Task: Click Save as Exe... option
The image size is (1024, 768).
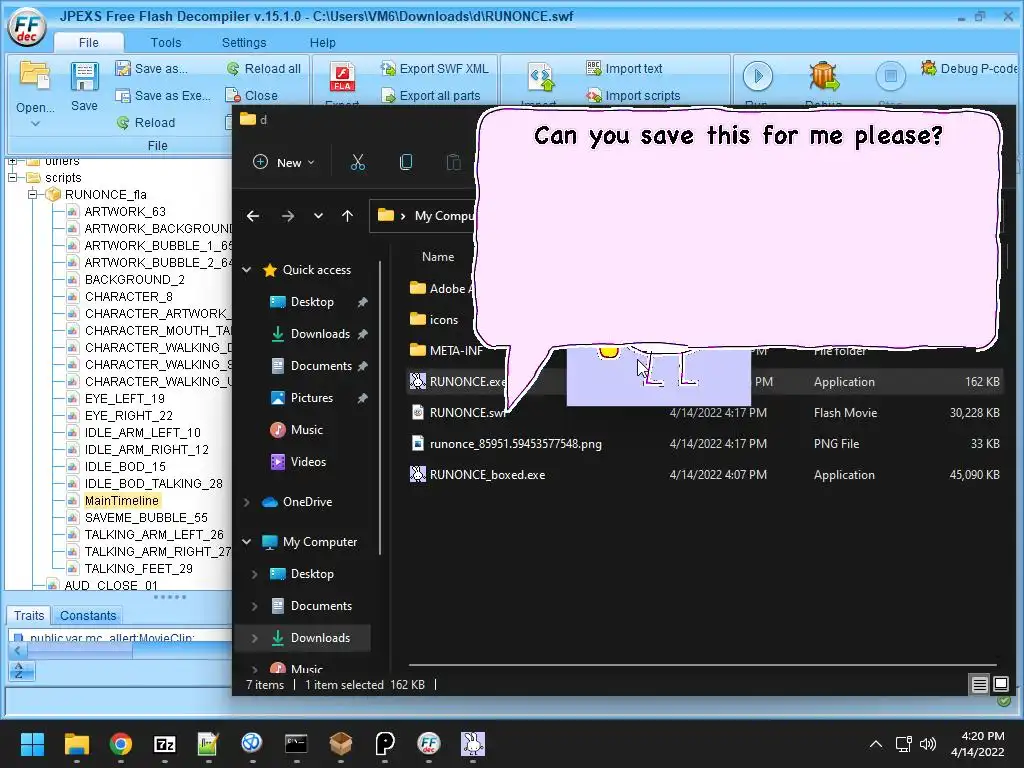Action: click(163, 95)
